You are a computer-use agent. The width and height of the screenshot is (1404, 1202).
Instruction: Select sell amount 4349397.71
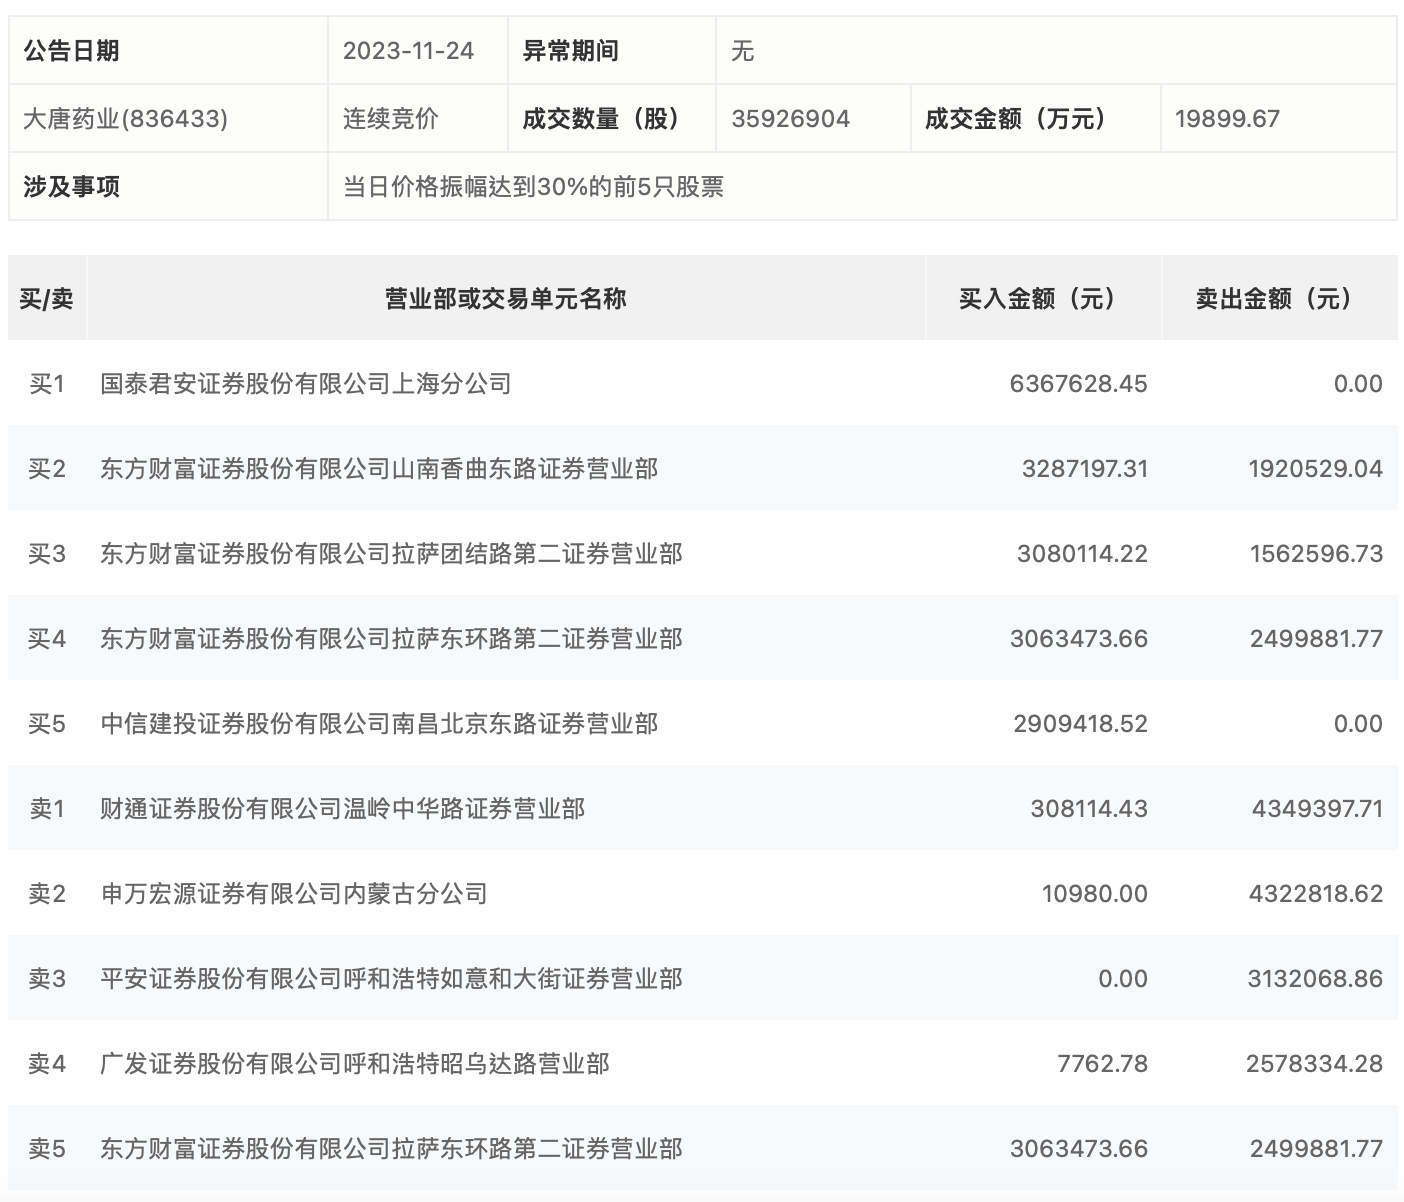click(x=1317, y=809)
